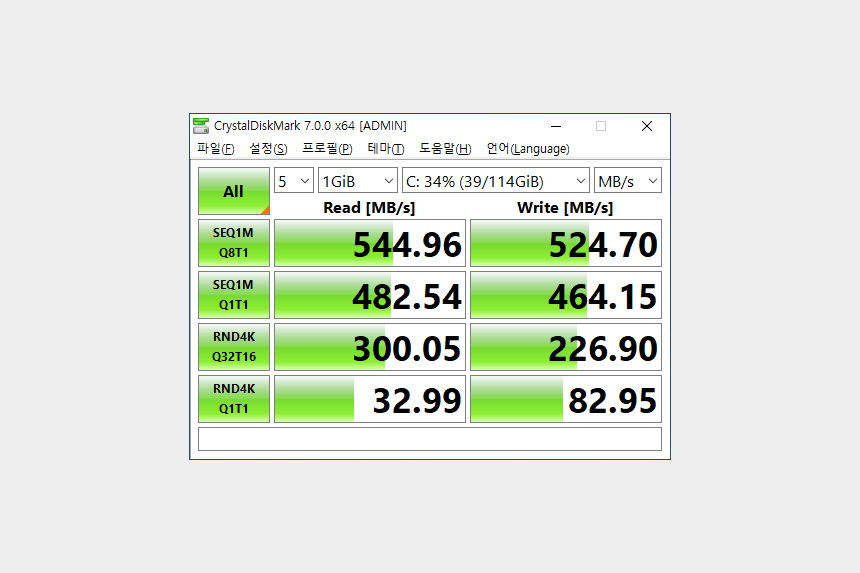The image size is (860, 573).
Task: Open the MB/s unit dropdown
Action: 628,180
